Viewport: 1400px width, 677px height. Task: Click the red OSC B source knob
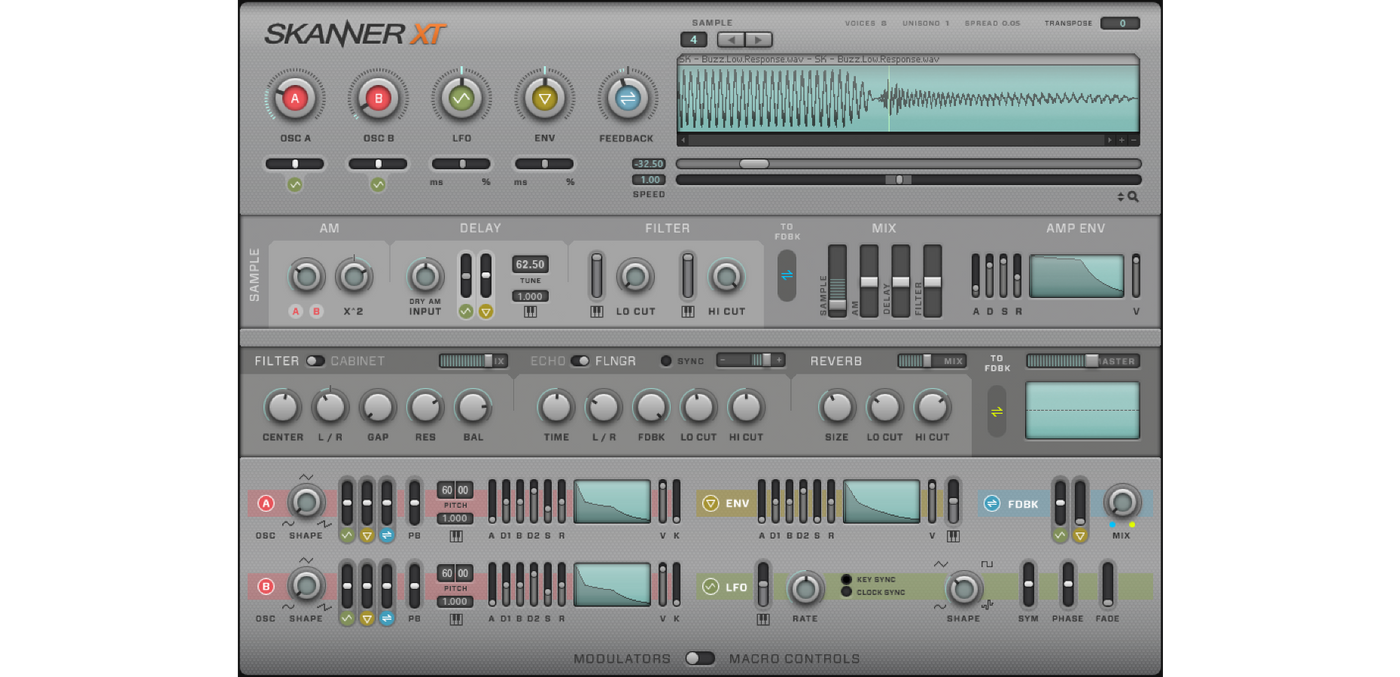pyautogui.click(x=378, y=98)
